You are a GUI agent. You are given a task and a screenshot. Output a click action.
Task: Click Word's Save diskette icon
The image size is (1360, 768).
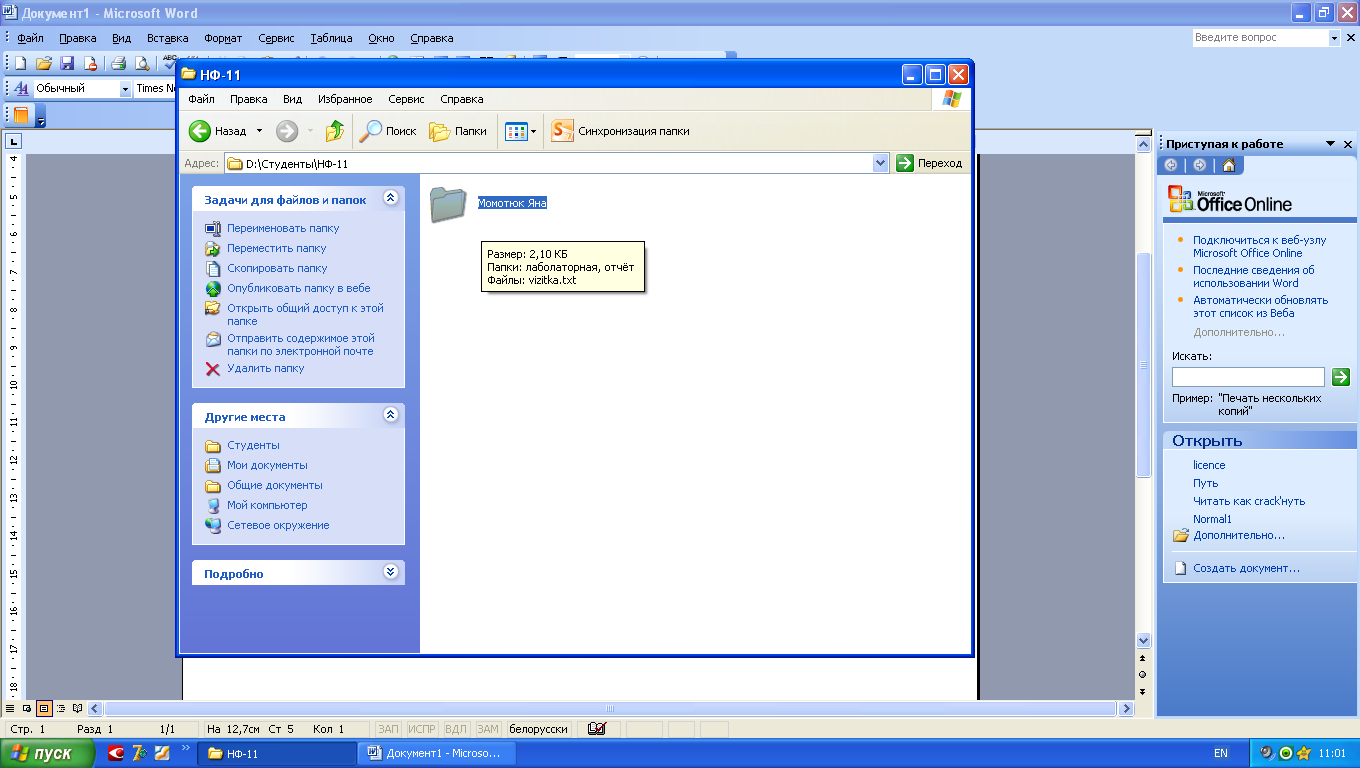67,63
